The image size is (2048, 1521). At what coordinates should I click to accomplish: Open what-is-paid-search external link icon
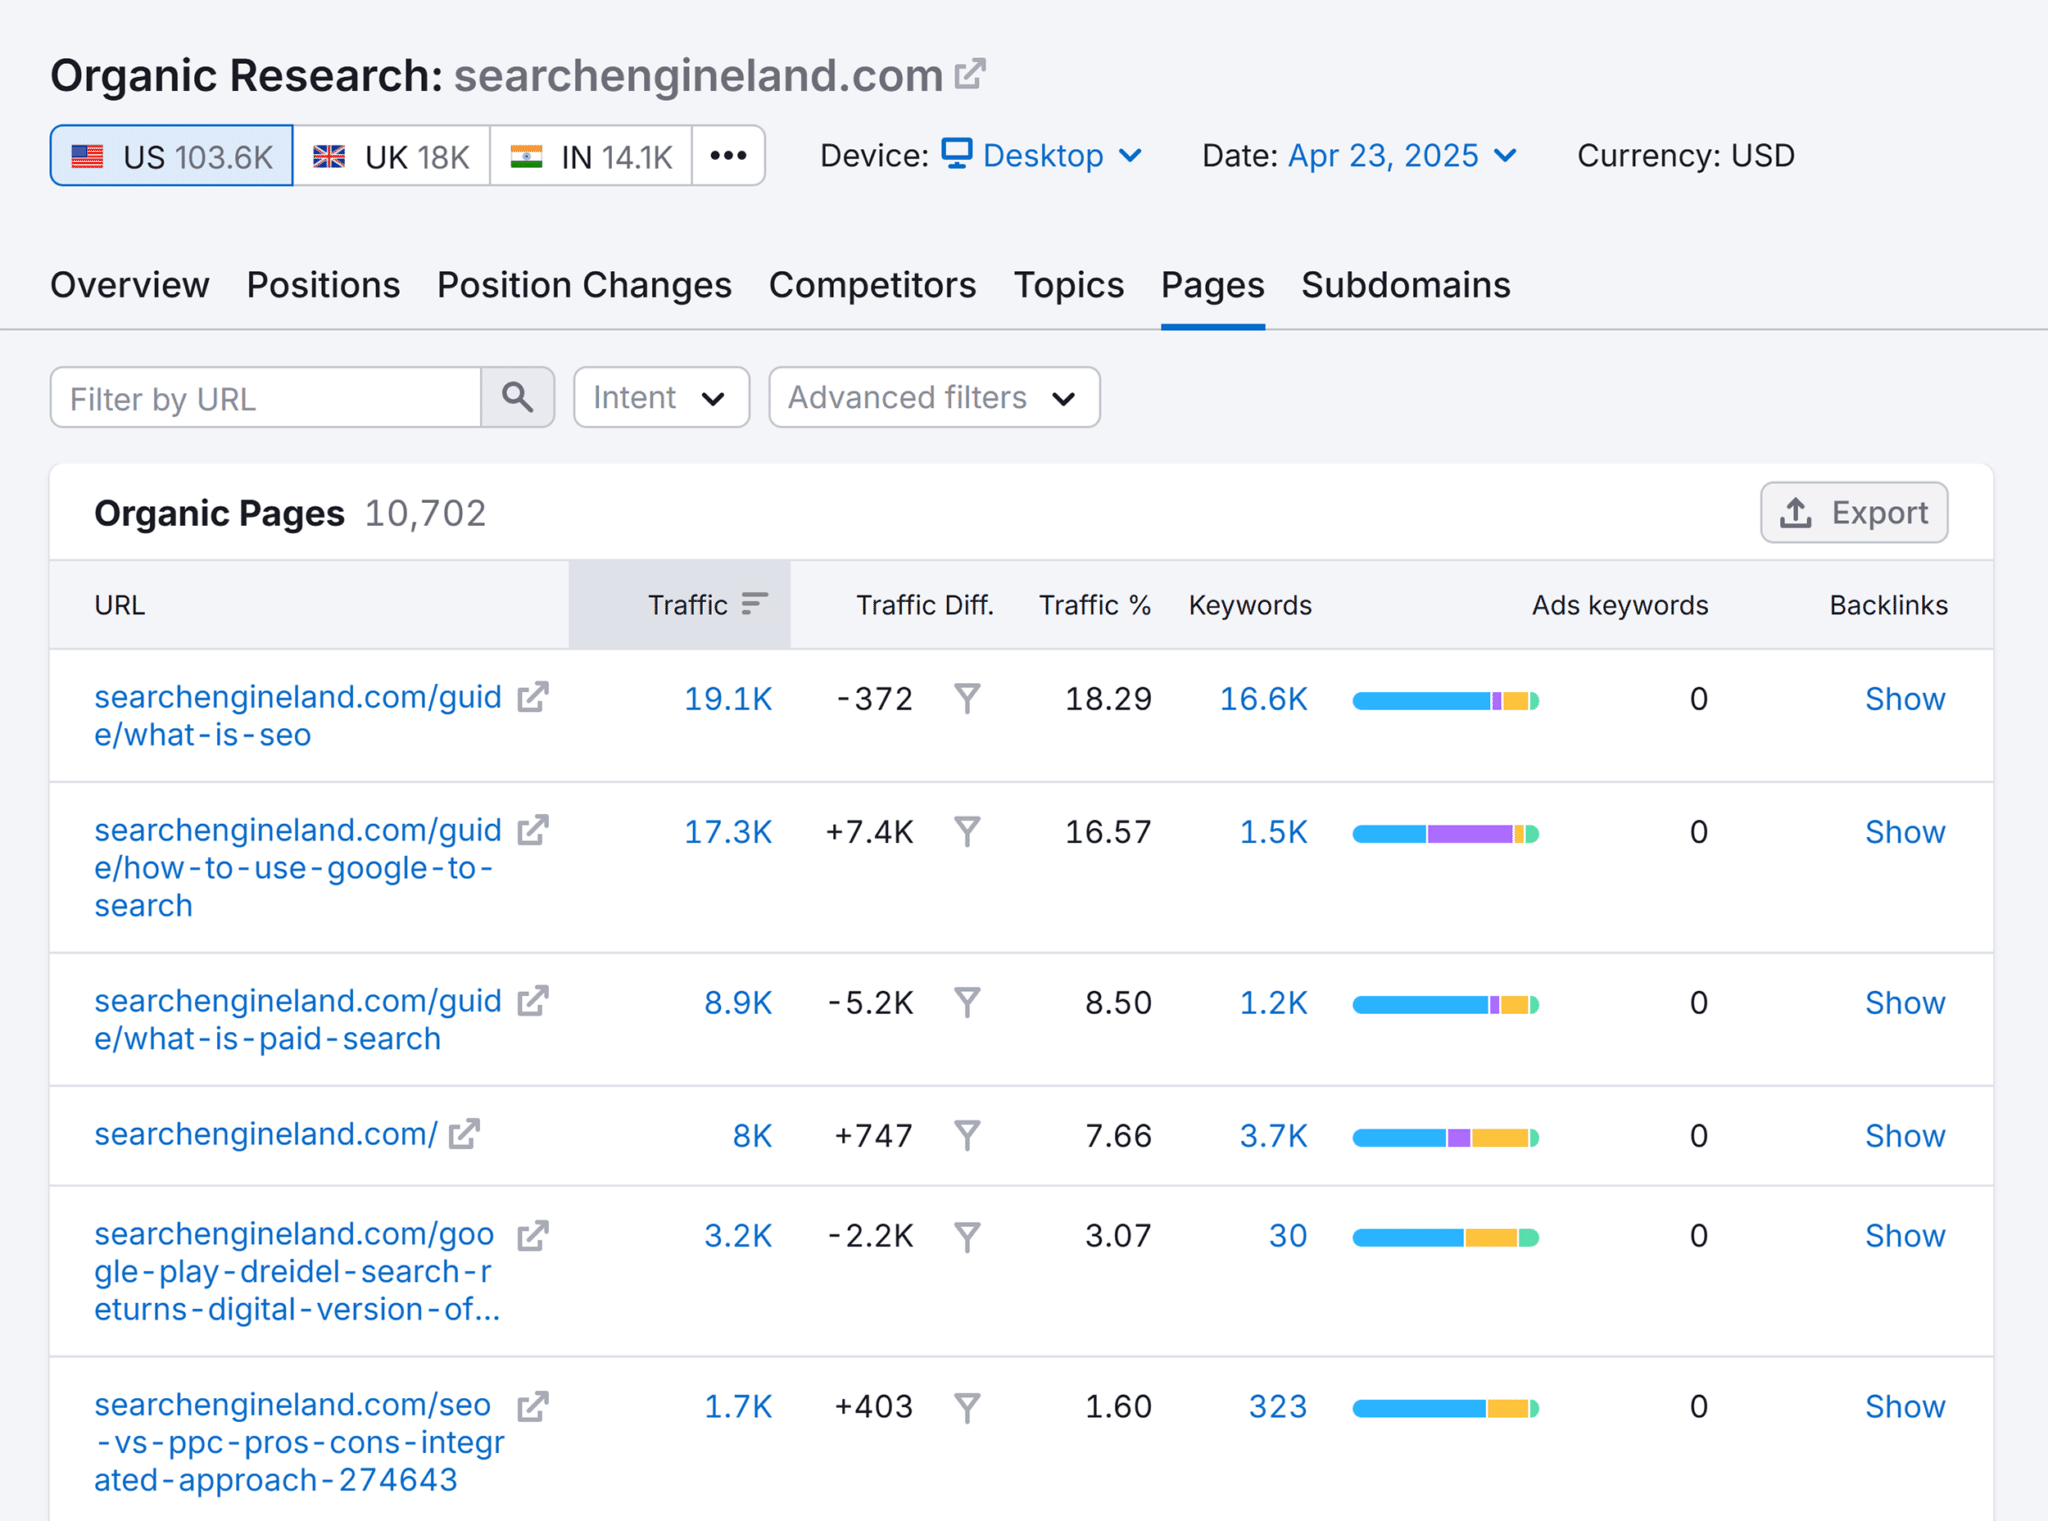click(533, 1001)
